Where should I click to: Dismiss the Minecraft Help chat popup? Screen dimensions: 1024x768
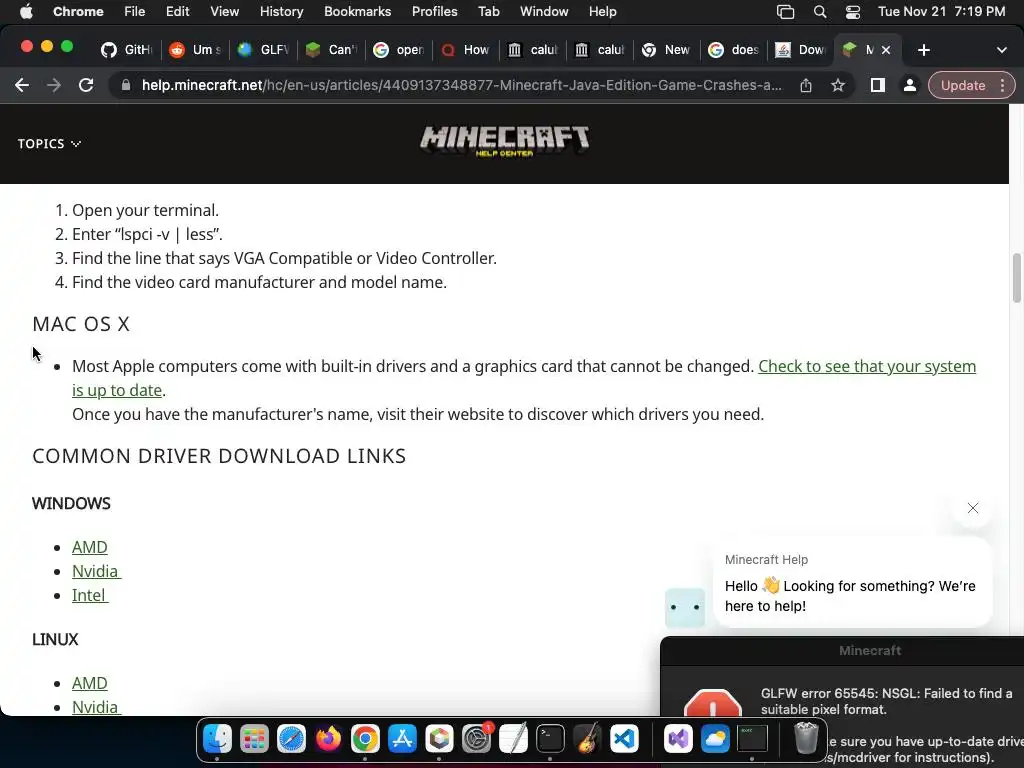[x=972, y=508]
